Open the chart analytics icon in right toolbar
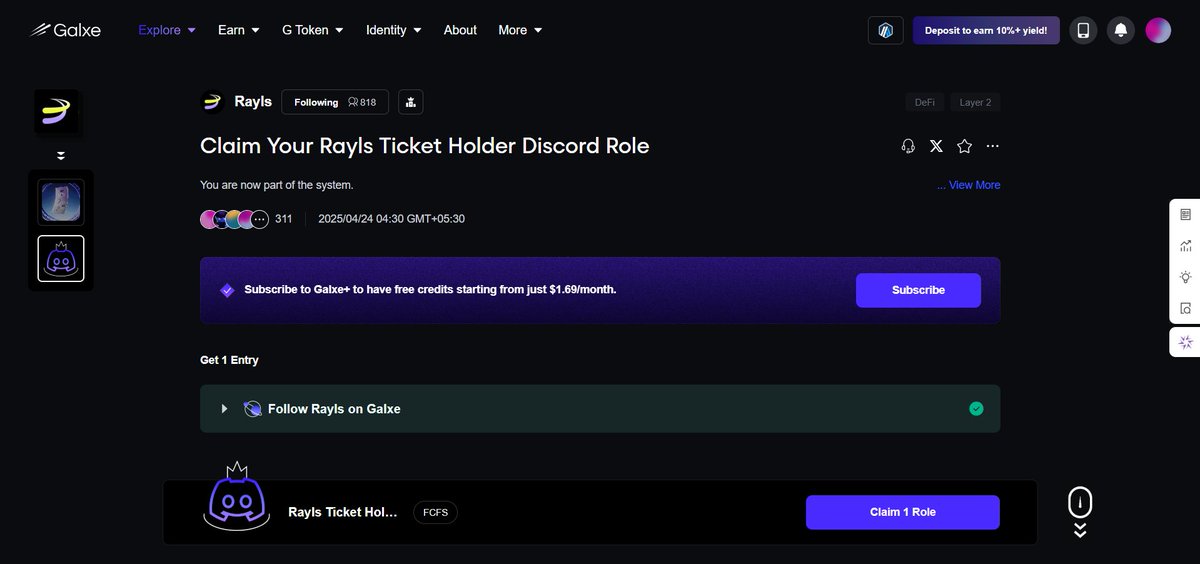The width and height of the screenshot is (1200, 564). pyautogui.click(x=1186, y=245)
